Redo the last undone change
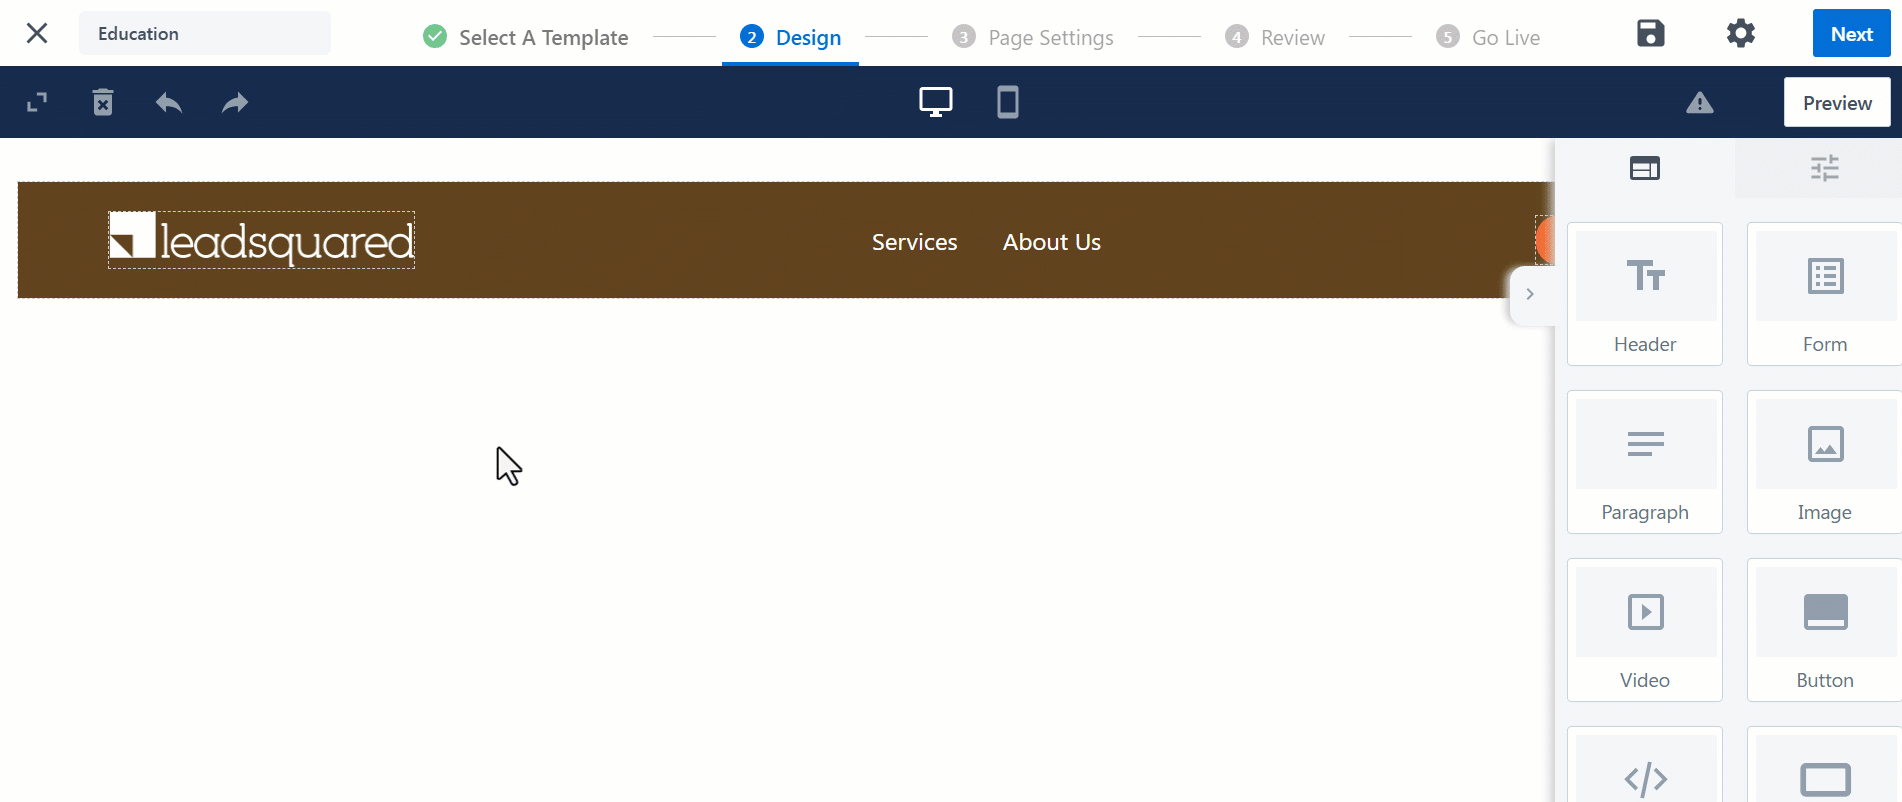 tap(235, 102)
